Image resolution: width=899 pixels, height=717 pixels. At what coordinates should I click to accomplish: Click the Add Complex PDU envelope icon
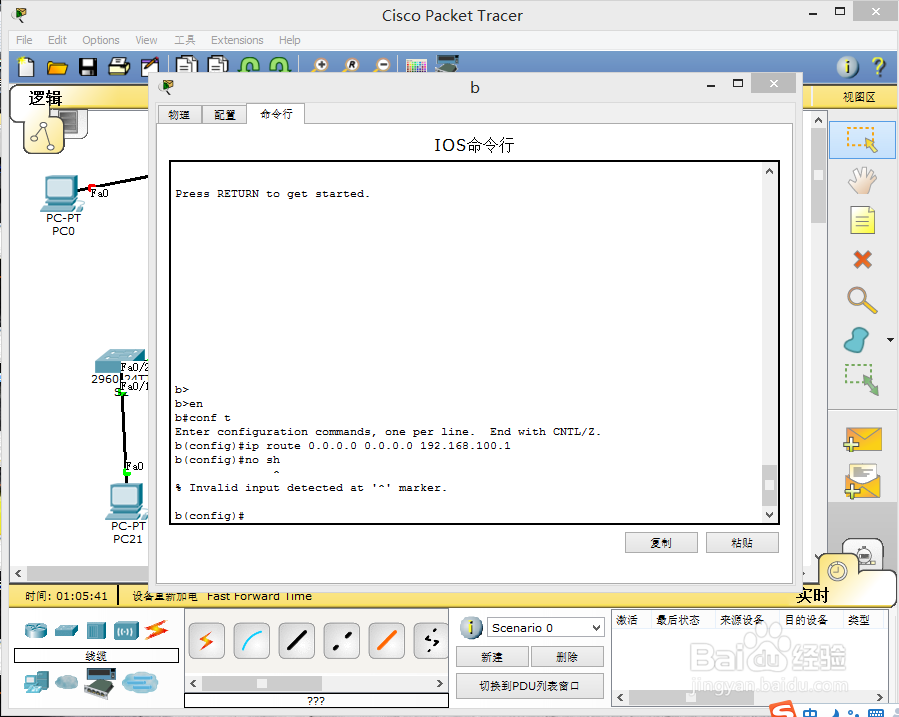[862, 481]
